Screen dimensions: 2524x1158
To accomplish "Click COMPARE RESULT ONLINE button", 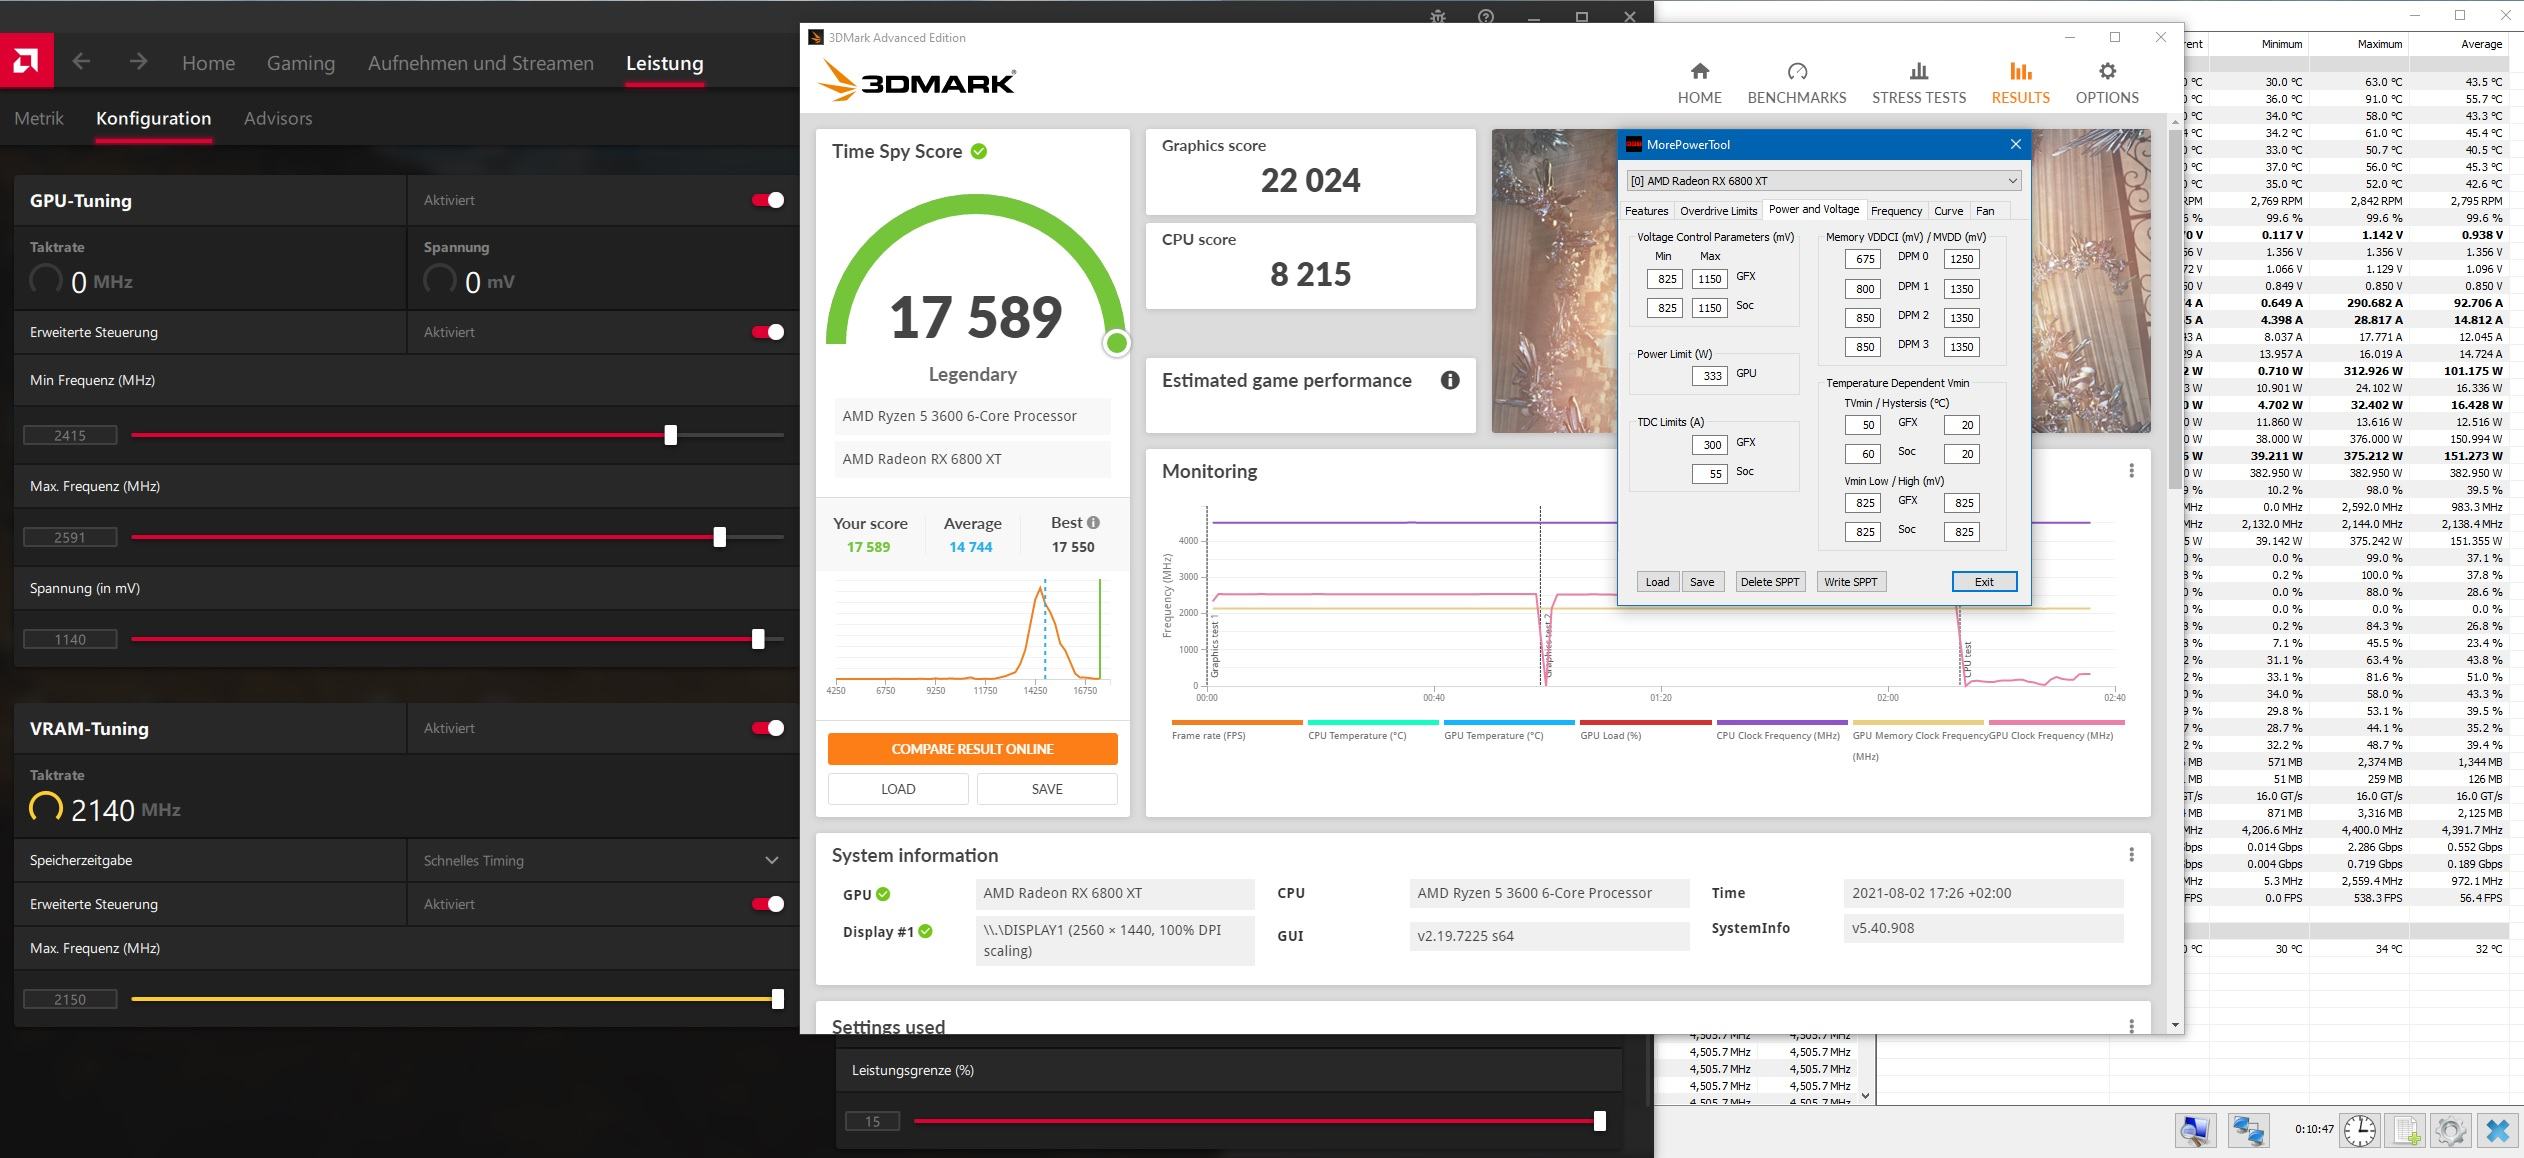I will (972, 749).
